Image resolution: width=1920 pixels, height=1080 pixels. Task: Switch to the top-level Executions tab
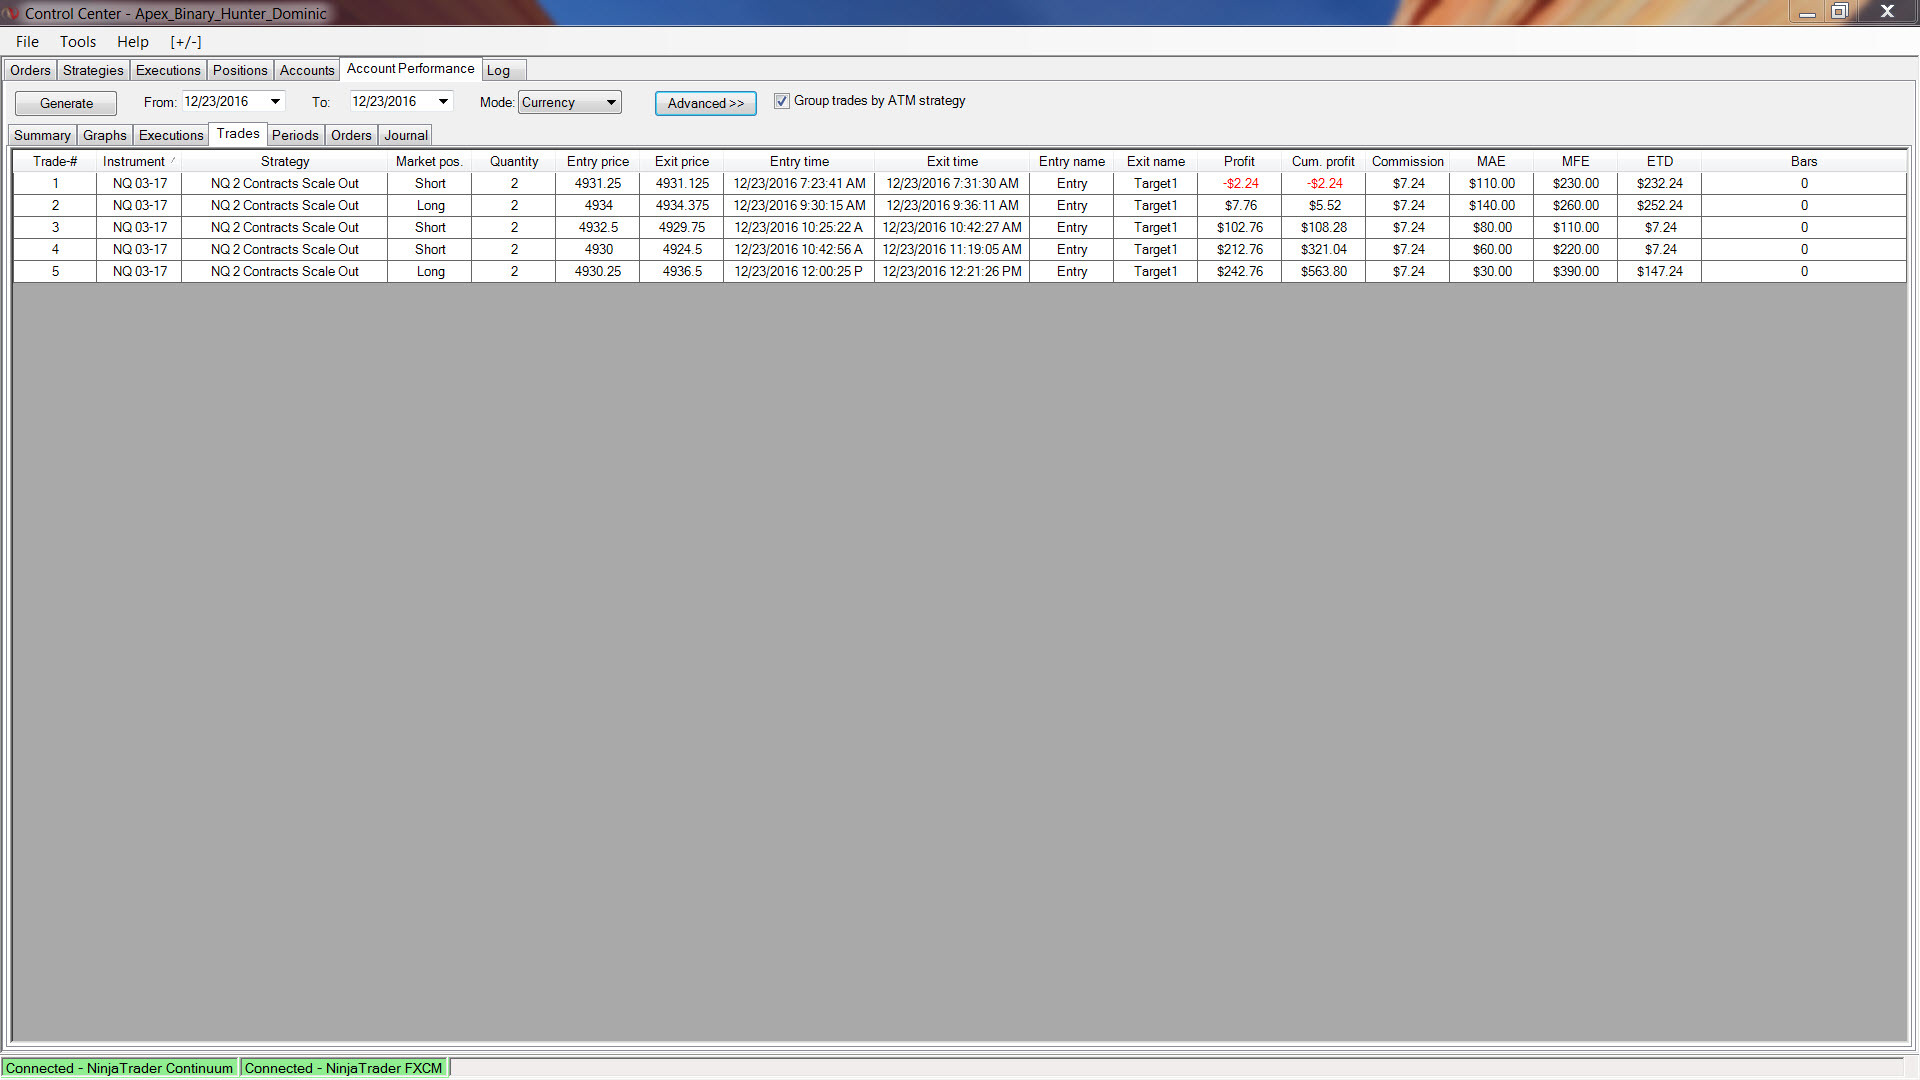tap(168, 70)
